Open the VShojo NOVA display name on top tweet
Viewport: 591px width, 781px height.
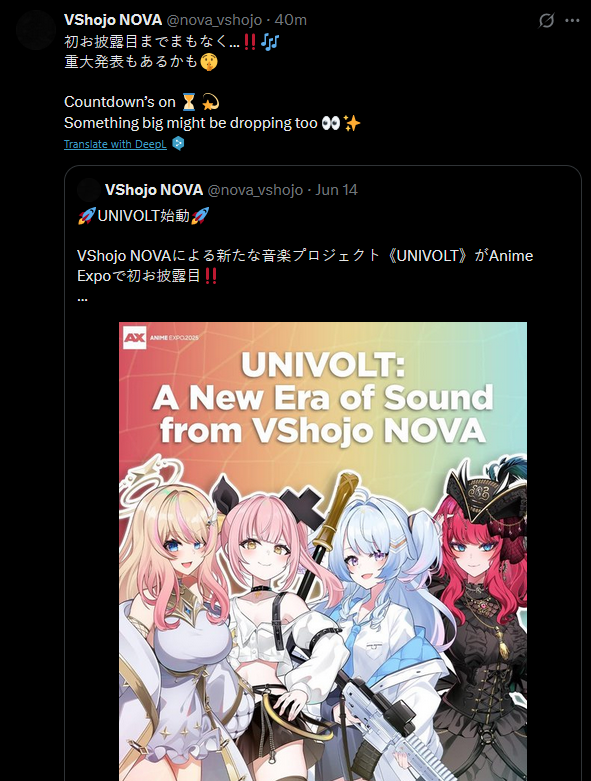pyautogui.click(x=113, y=20)
